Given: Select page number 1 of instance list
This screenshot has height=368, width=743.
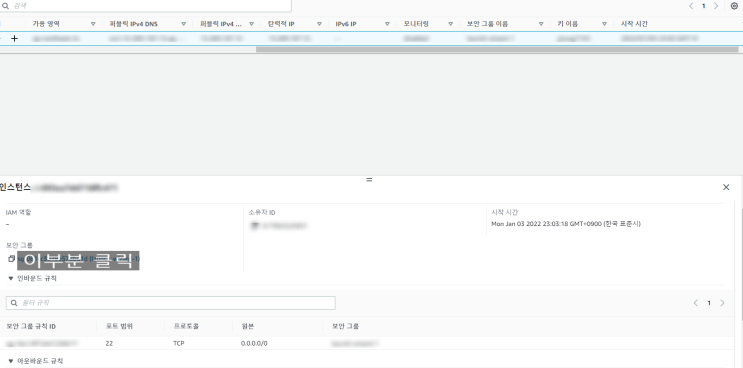Looking at the screenshot, I should point(704,6).
